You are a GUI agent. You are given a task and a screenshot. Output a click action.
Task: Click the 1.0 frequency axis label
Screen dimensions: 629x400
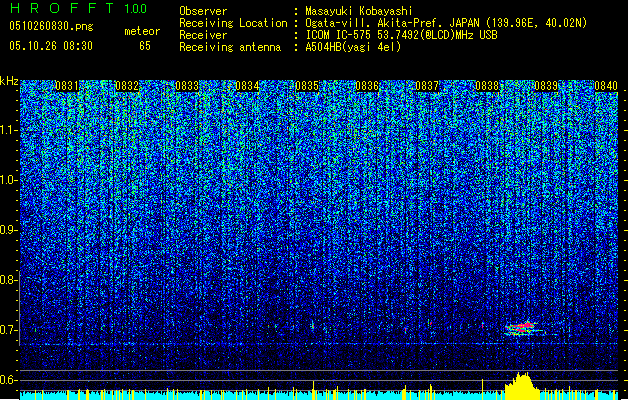coord(9,180)
